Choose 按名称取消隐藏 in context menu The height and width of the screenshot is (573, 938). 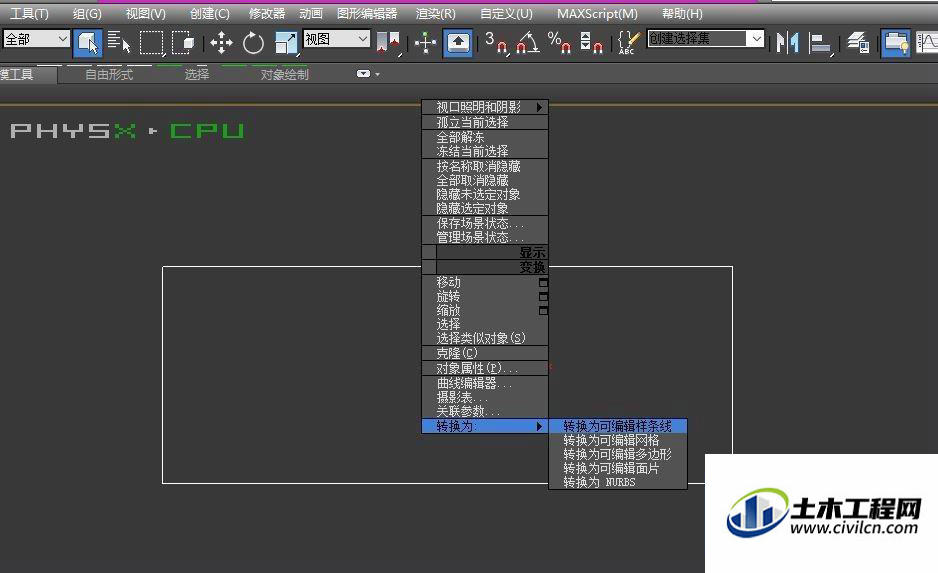485,166
